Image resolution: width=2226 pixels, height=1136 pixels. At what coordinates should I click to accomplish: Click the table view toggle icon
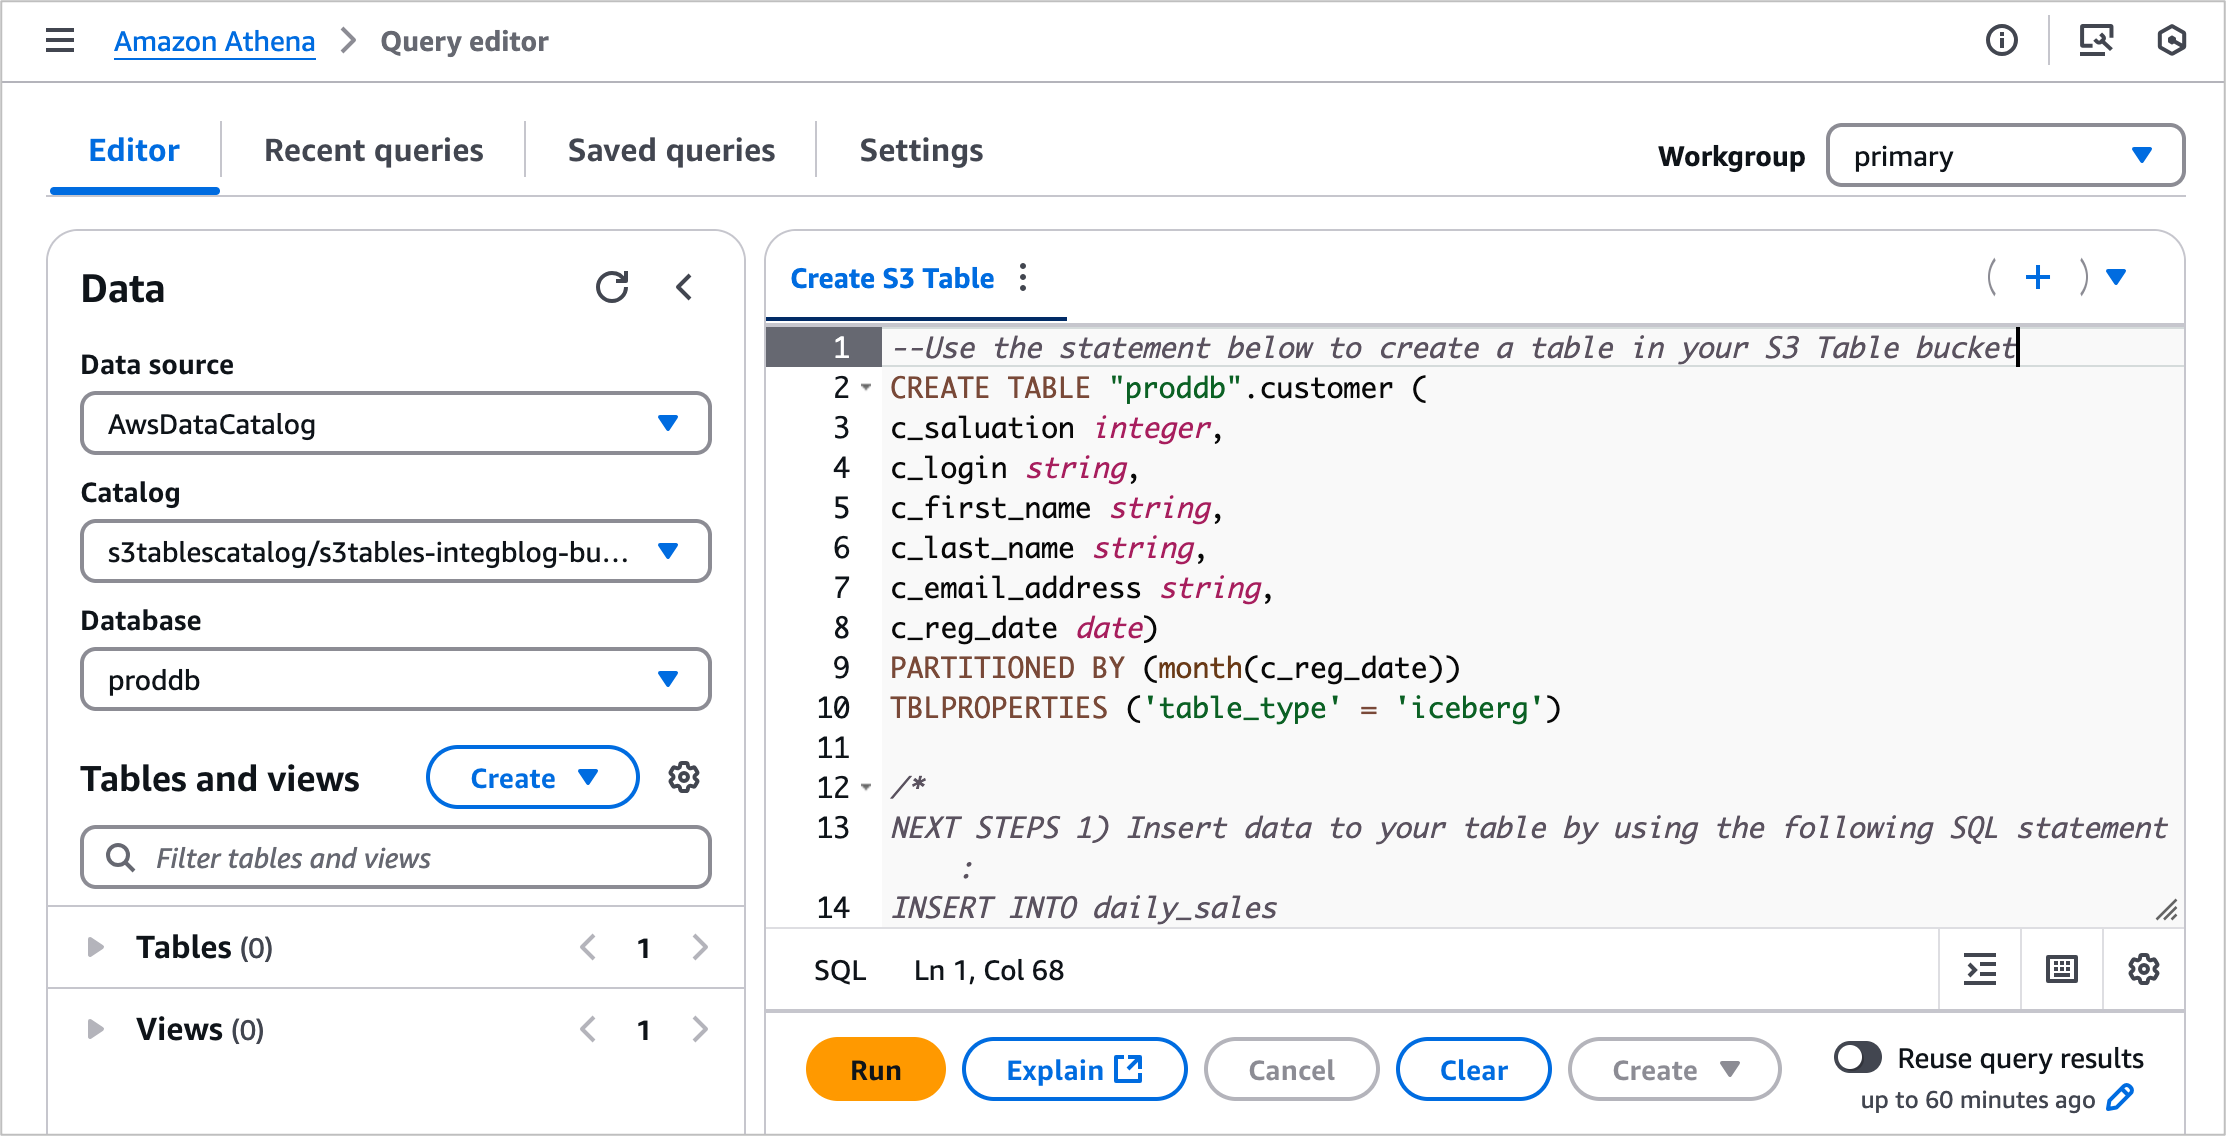(x=2061, y=969)
